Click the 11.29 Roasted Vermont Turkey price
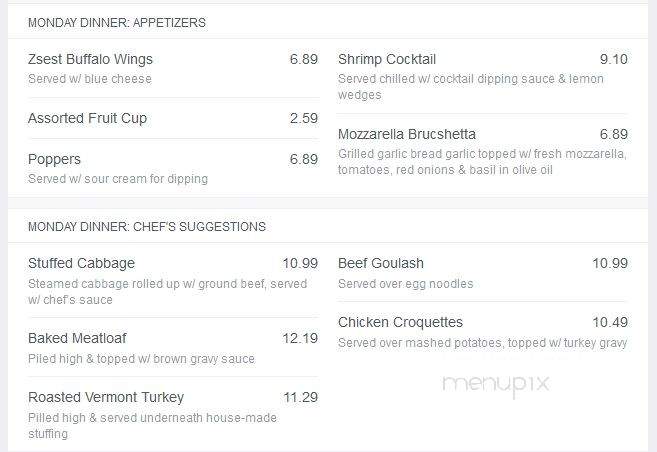Viewport: 657px width, 452px height. pos(300,397)
